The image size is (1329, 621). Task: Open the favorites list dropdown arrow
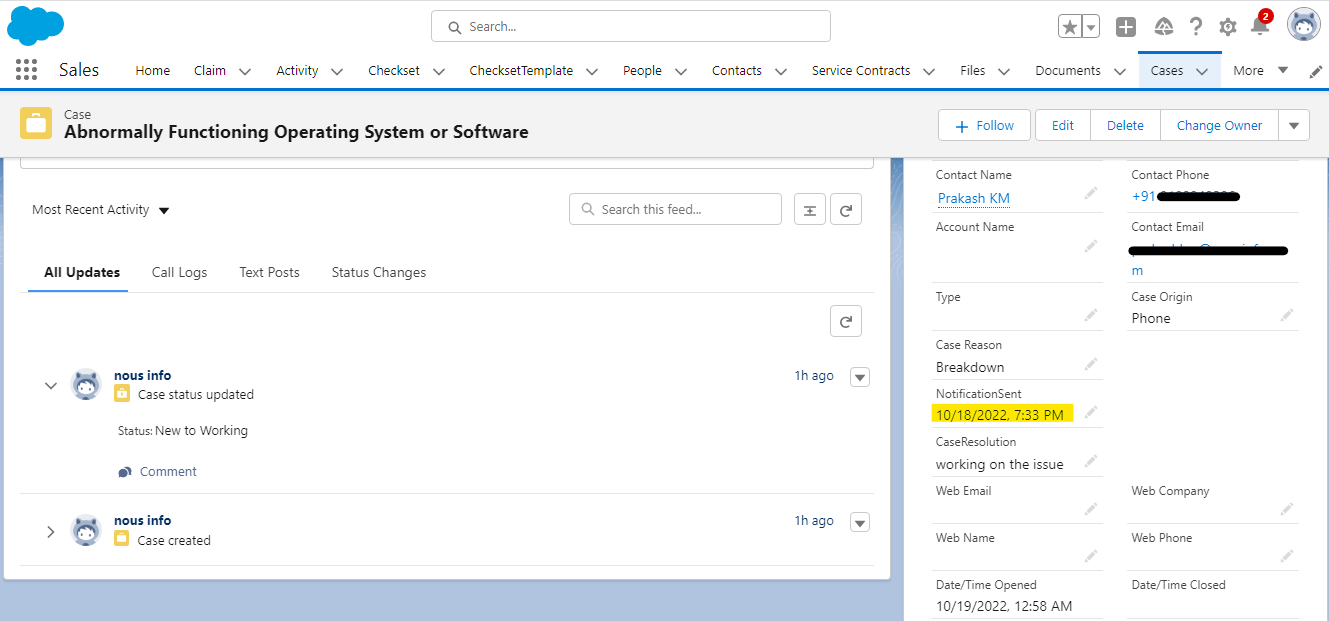click(x=1091, y=27)
